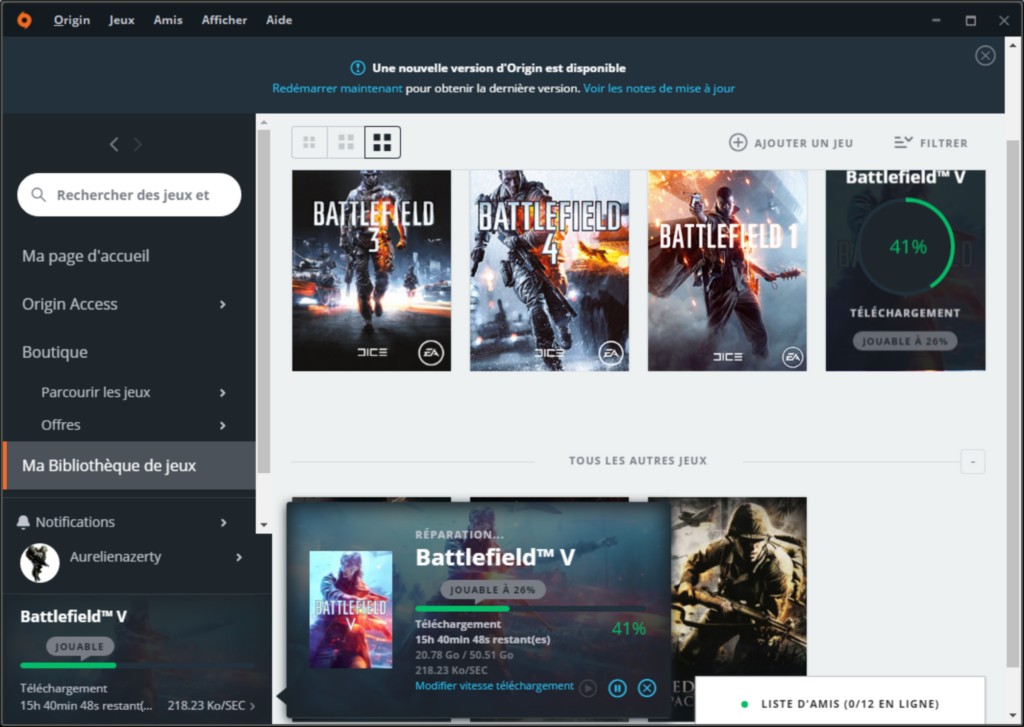Click the sidebar Battlefield V download title

73,617
